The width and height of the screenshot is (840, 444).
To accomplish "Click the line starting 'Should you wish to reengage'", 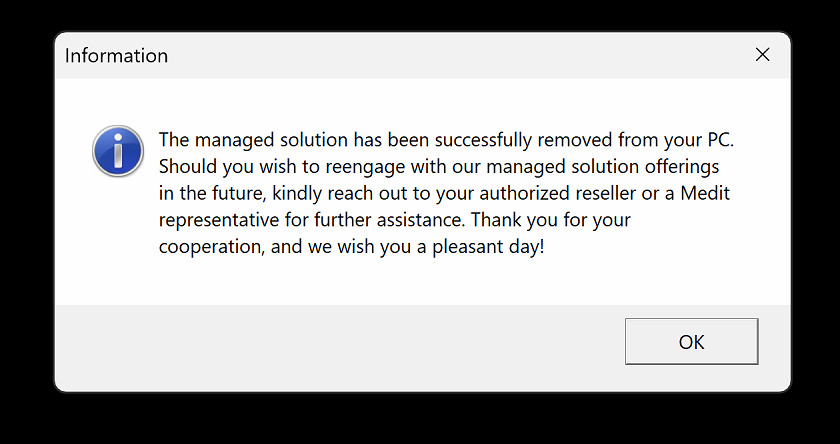I will pyautogui.click(x=439, y=167).
